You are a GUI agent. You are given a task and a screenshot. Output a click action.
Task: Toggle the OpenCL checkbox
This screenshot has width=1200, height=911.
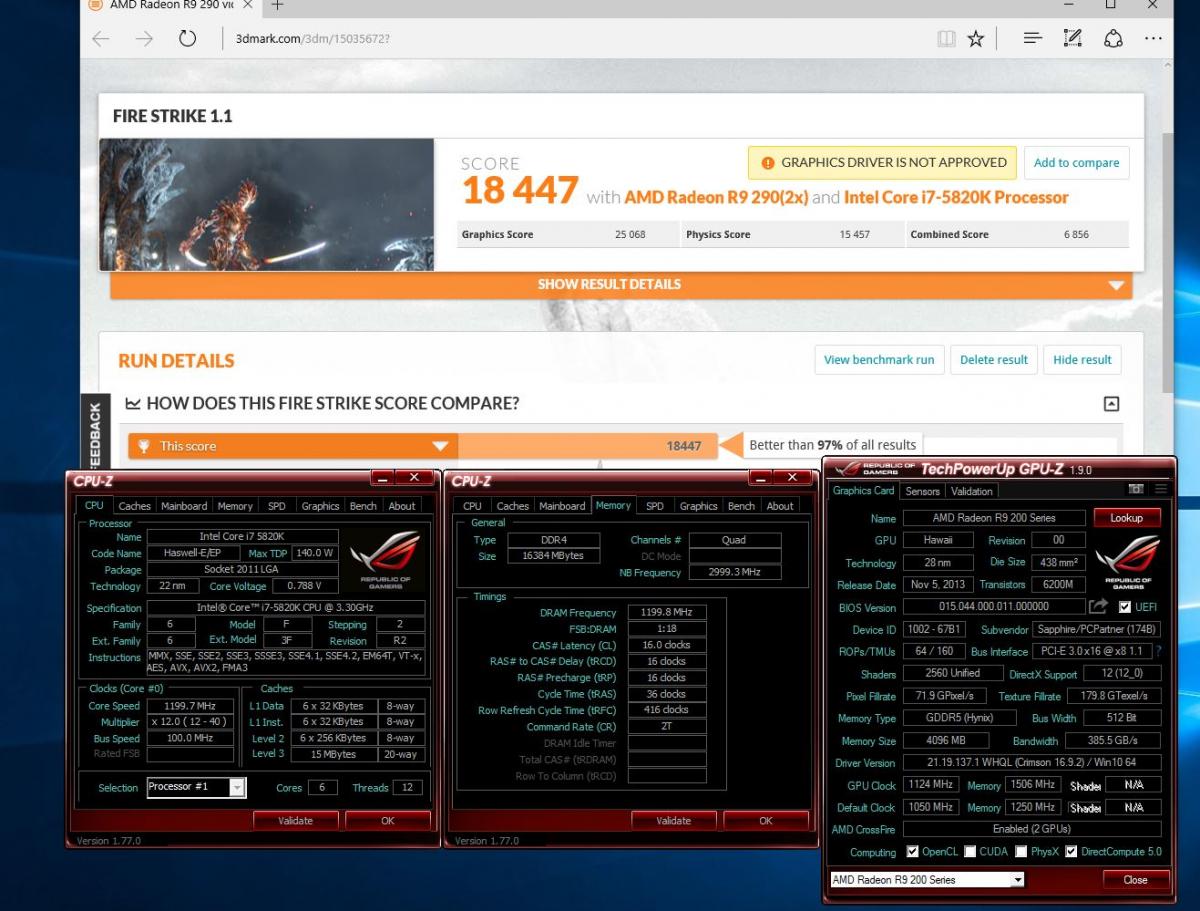(x=912, y=852)
